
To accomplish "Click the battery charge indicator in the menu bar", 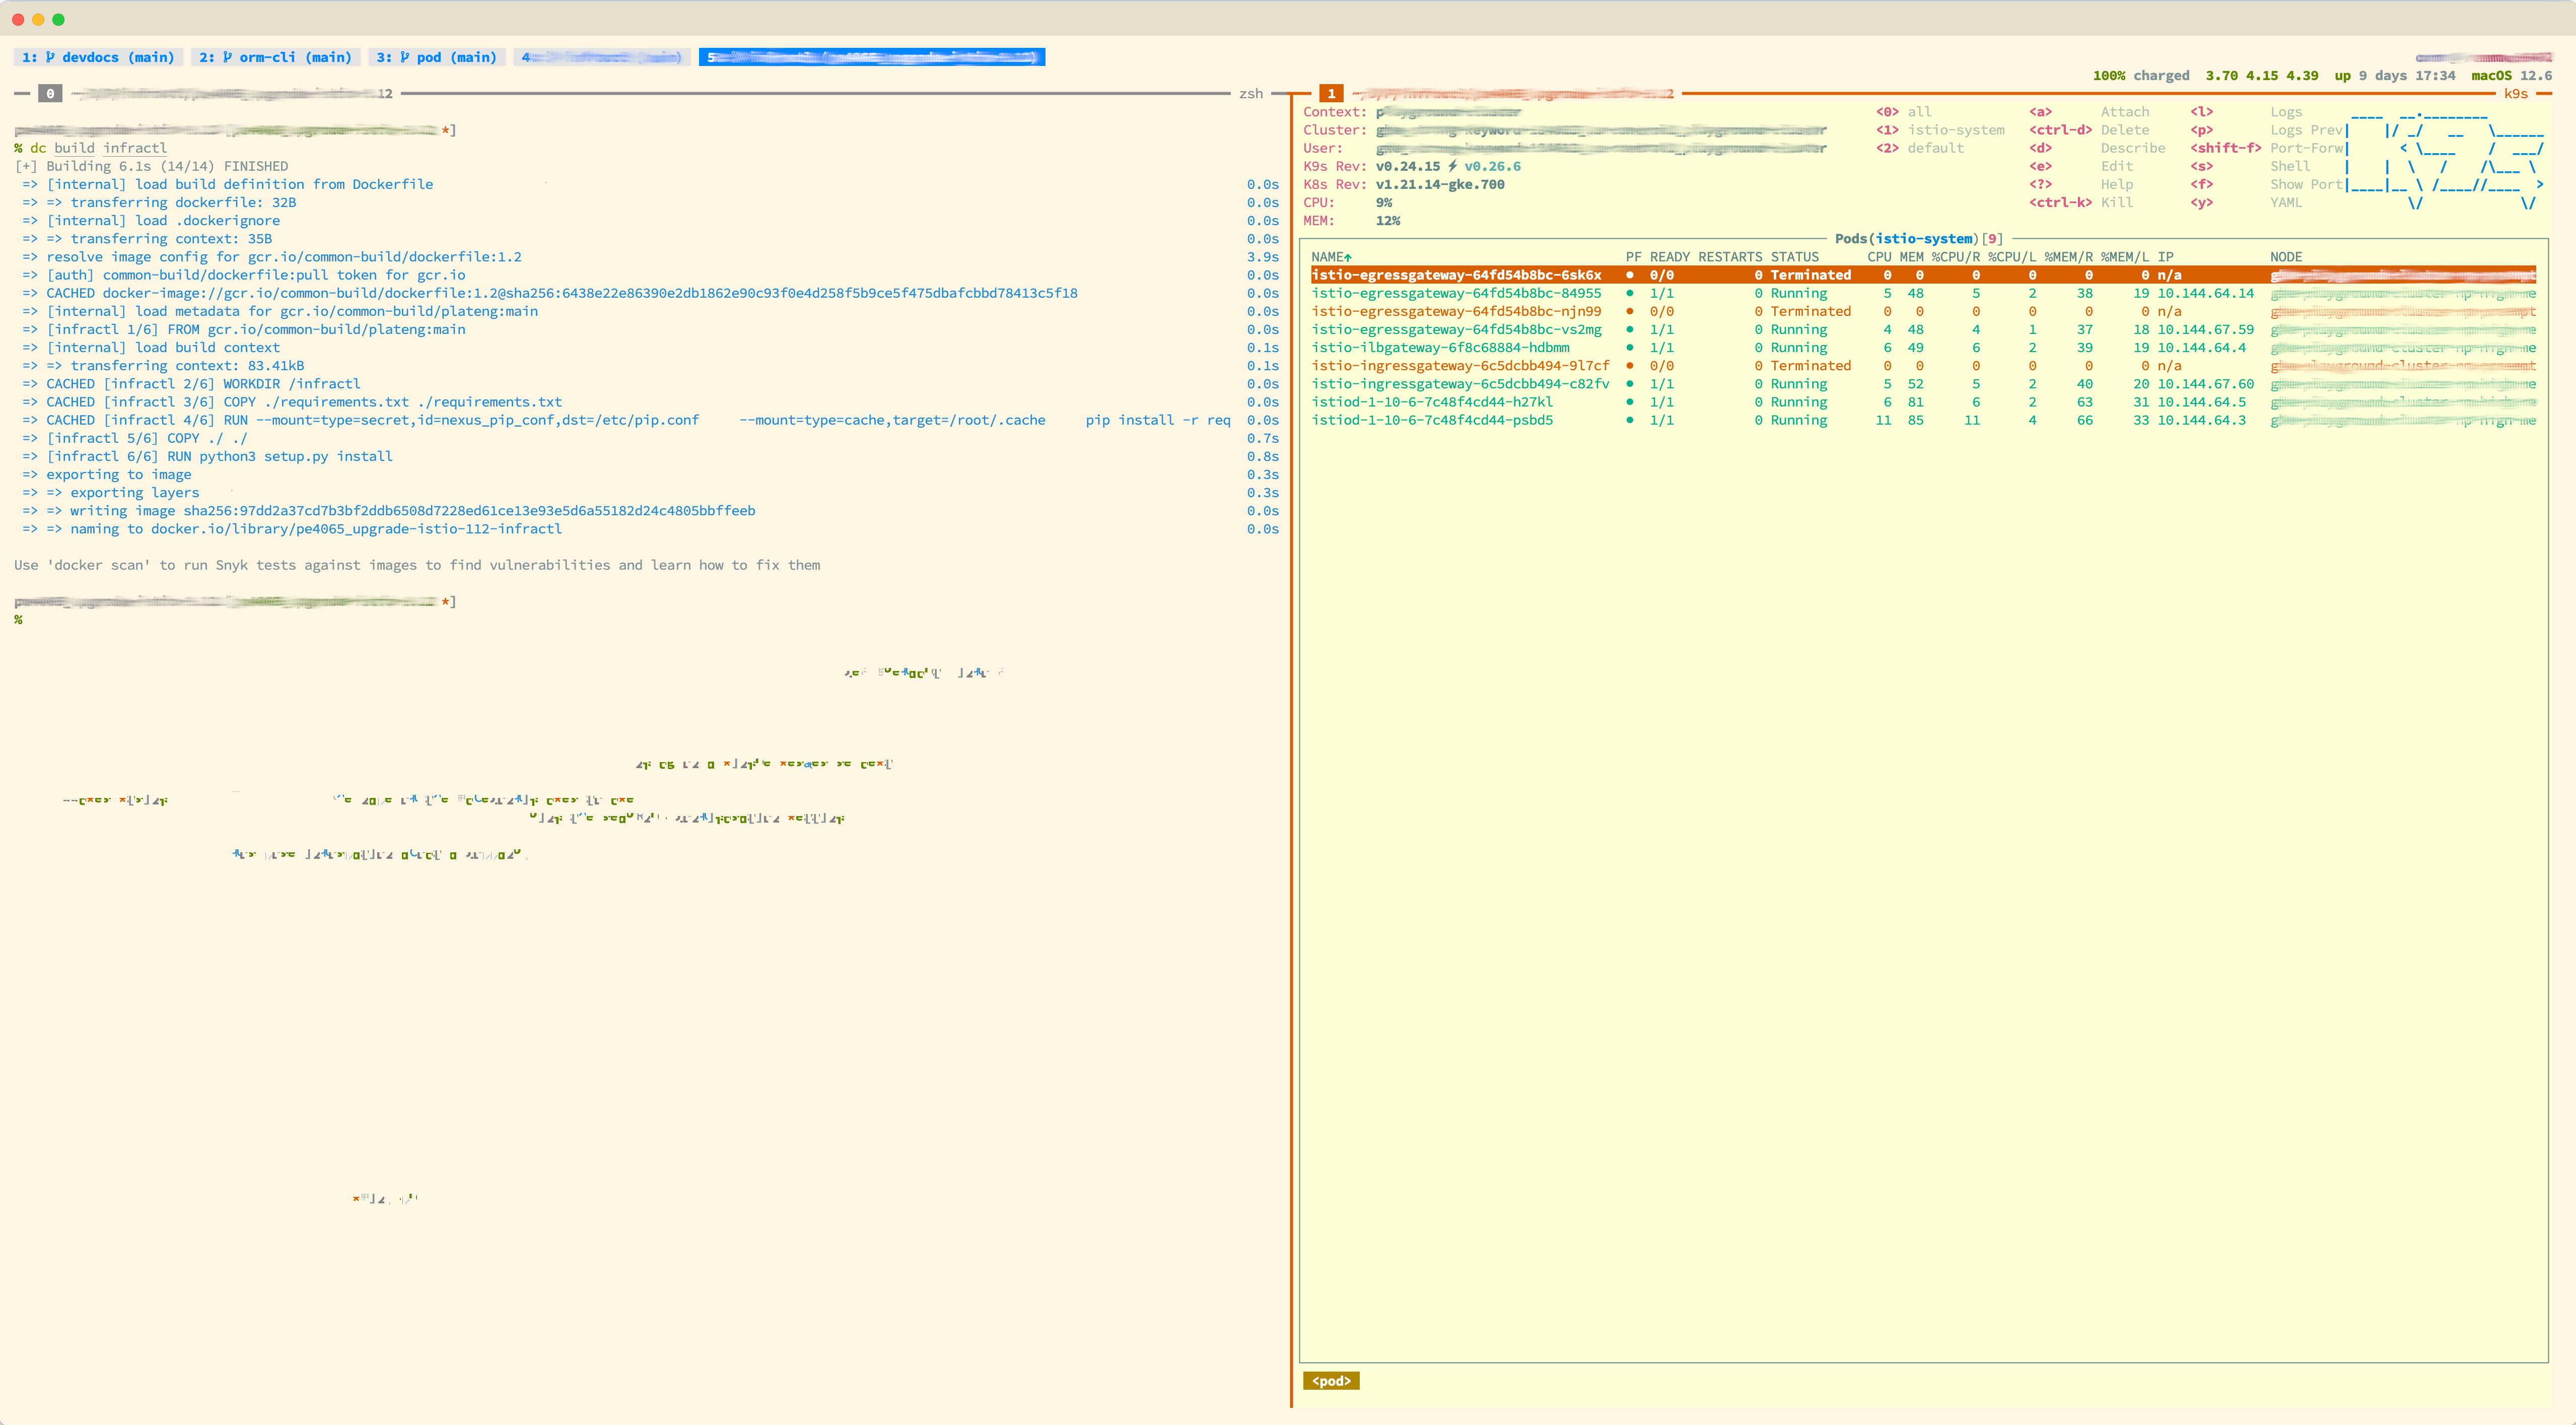I will click(x=2140, y=75).
